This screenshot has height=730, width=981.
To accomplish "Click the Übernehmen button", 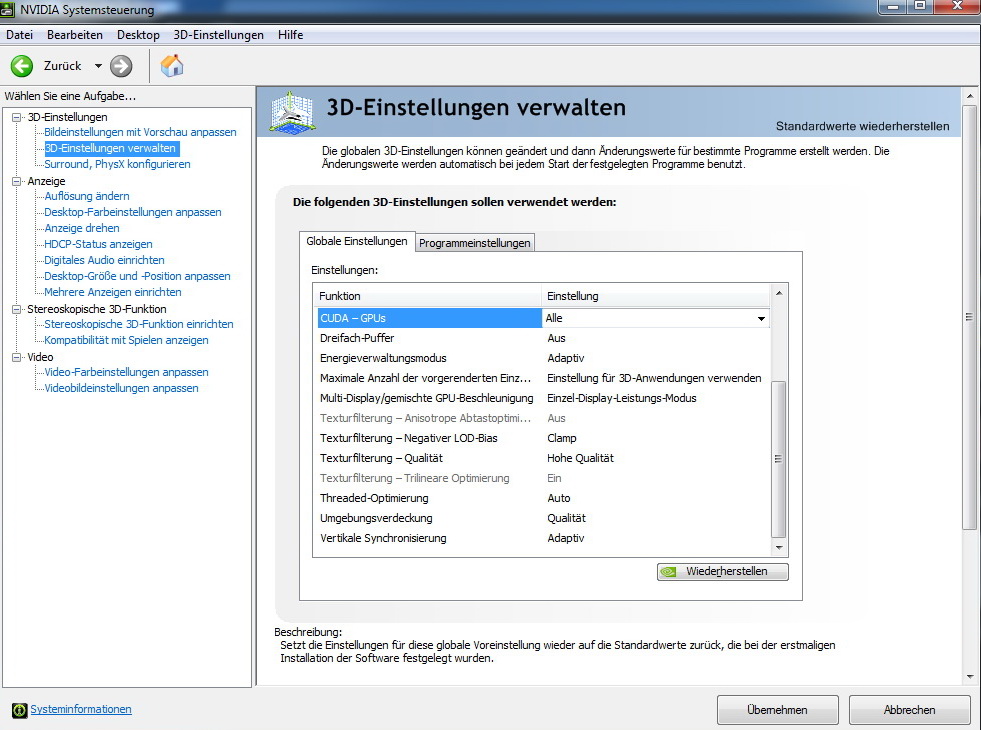I will (x=778, y=710).
